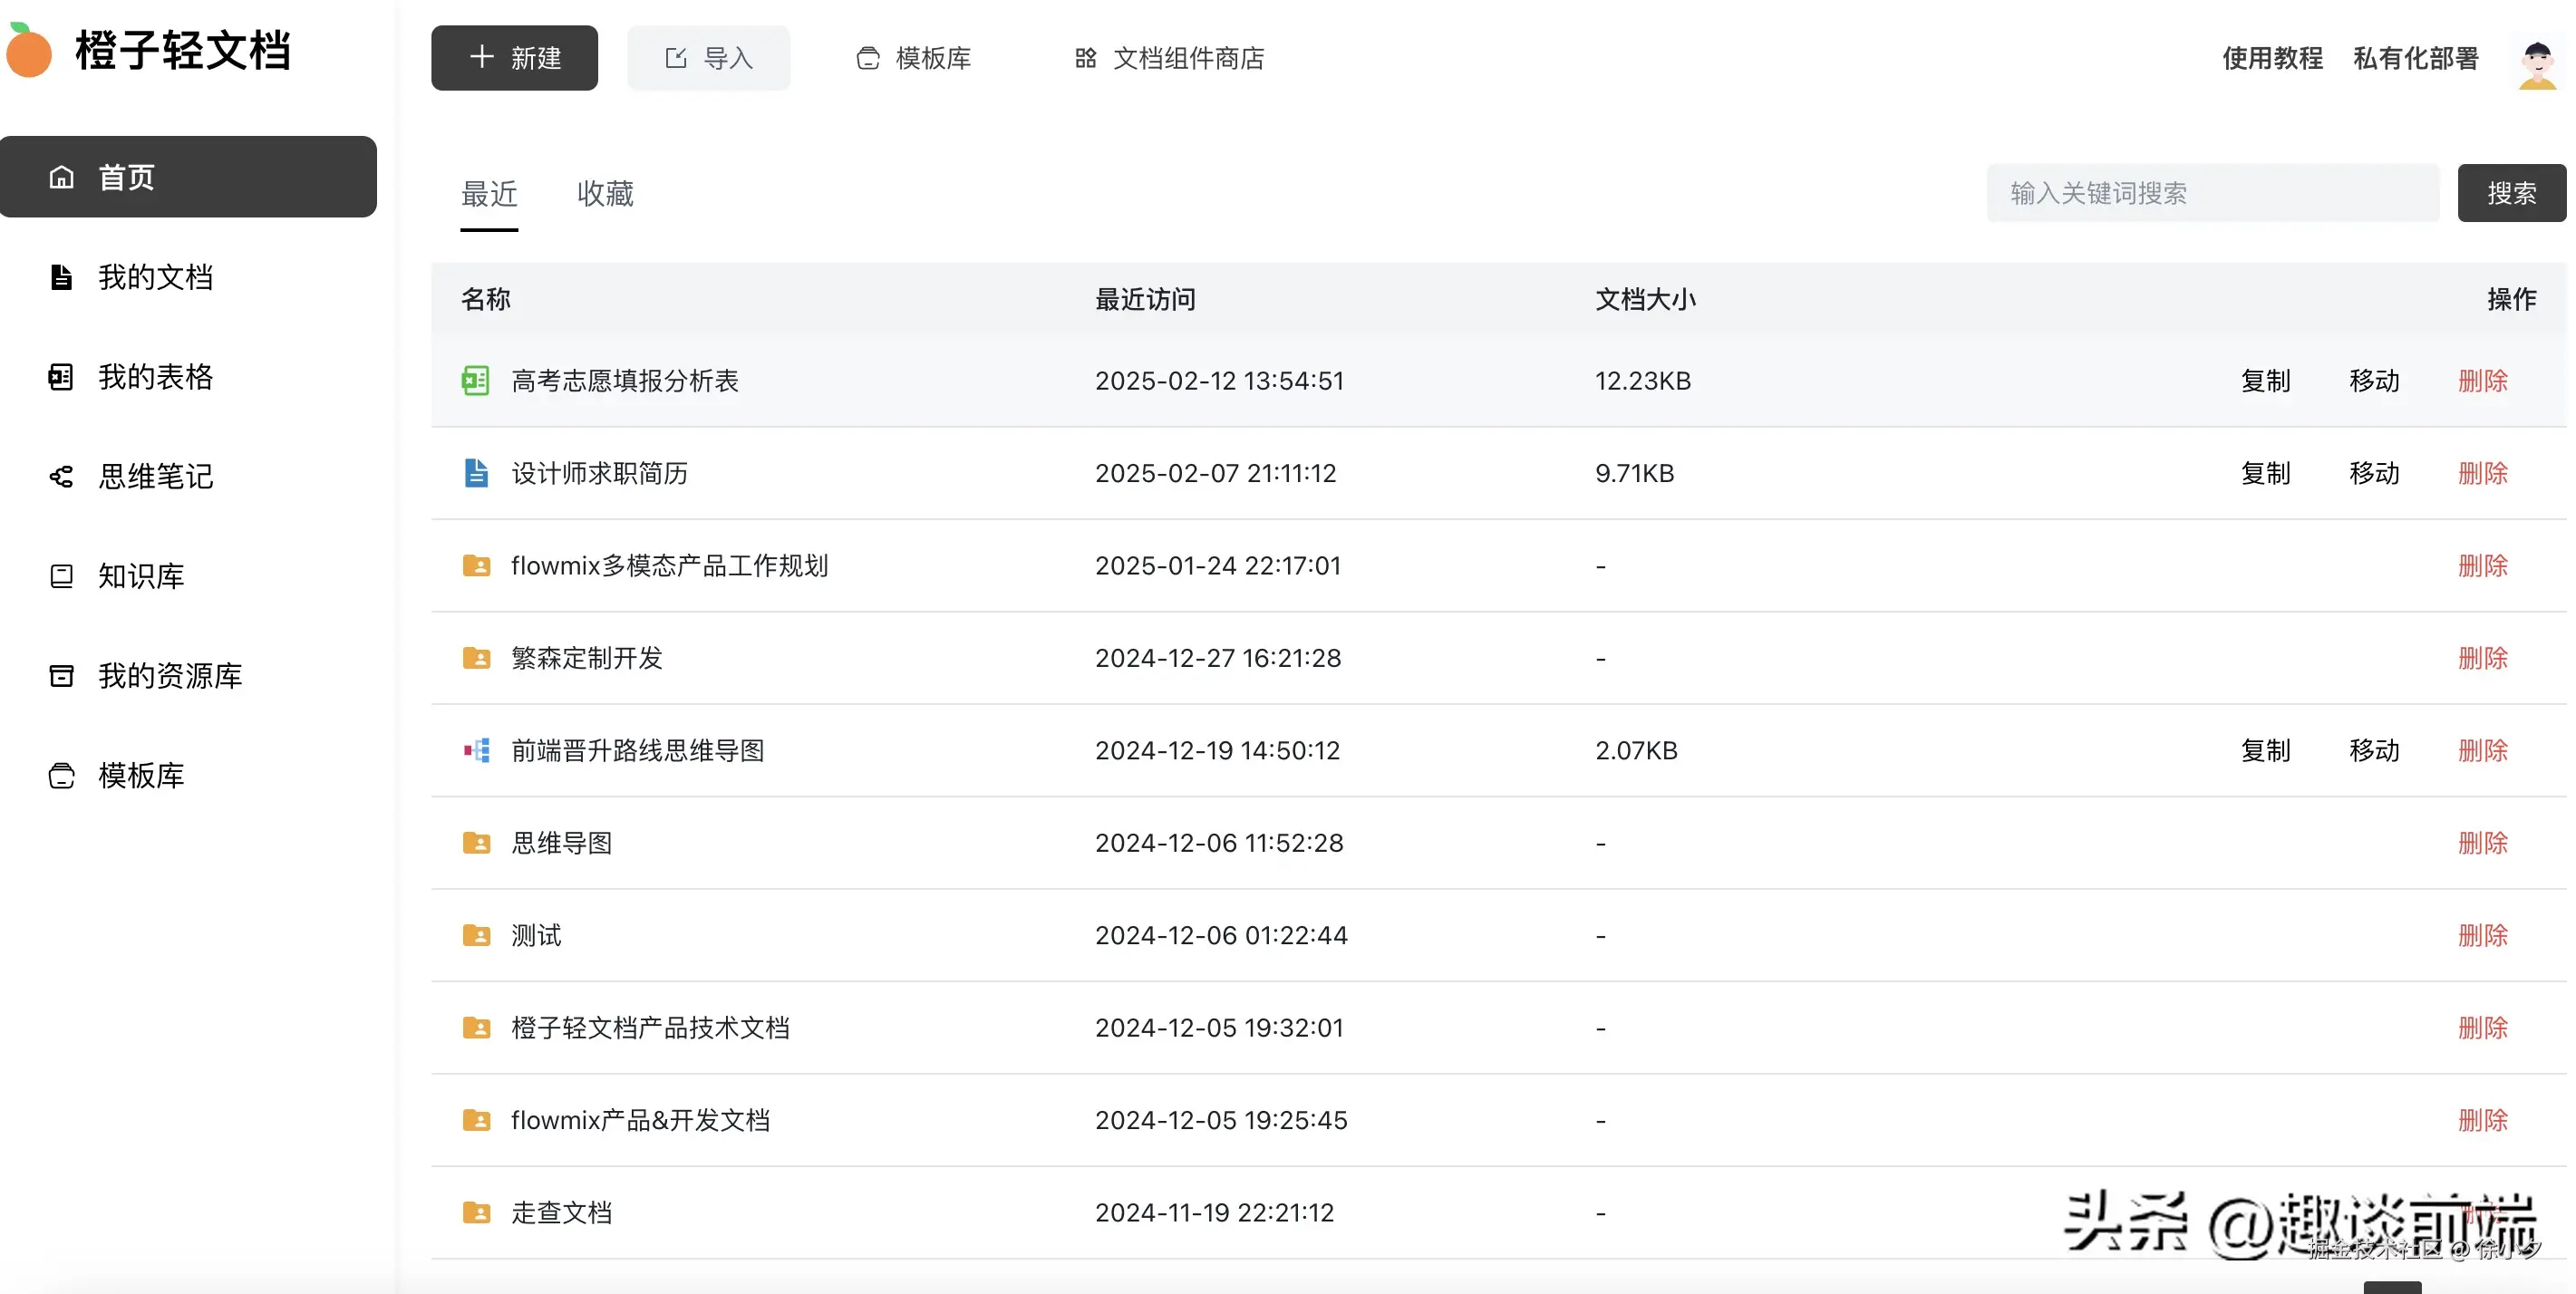Delete the 繁森定制开发 folder
2576x1294 pixels.
pos(2483,658)
